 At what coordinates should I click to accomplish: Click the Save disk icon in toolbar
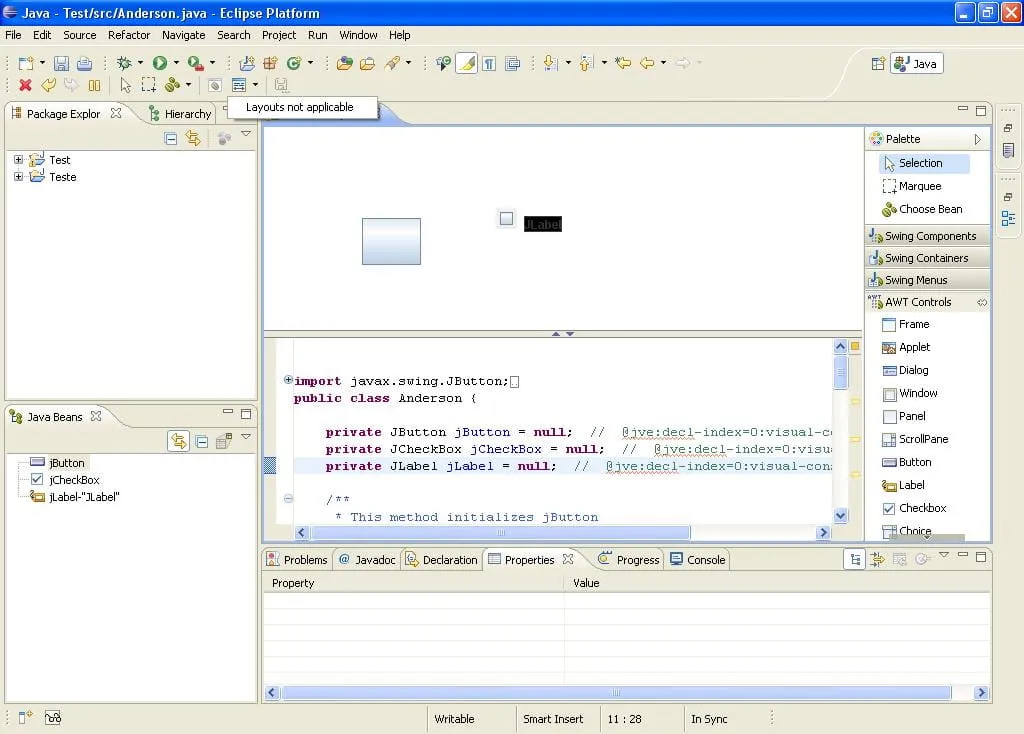tap(62, 63)
